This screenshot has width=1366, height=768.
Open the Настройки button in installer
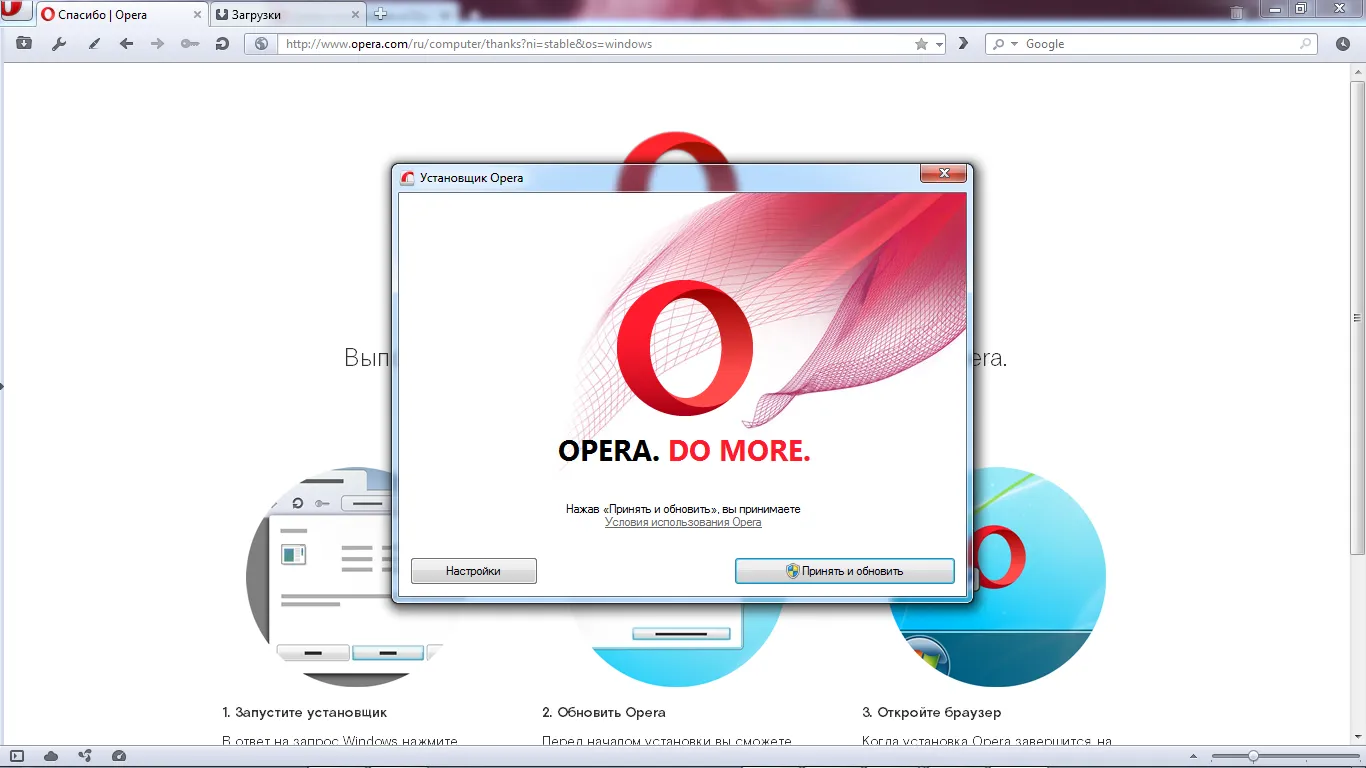pyautogui.click(x=473, y=571)
